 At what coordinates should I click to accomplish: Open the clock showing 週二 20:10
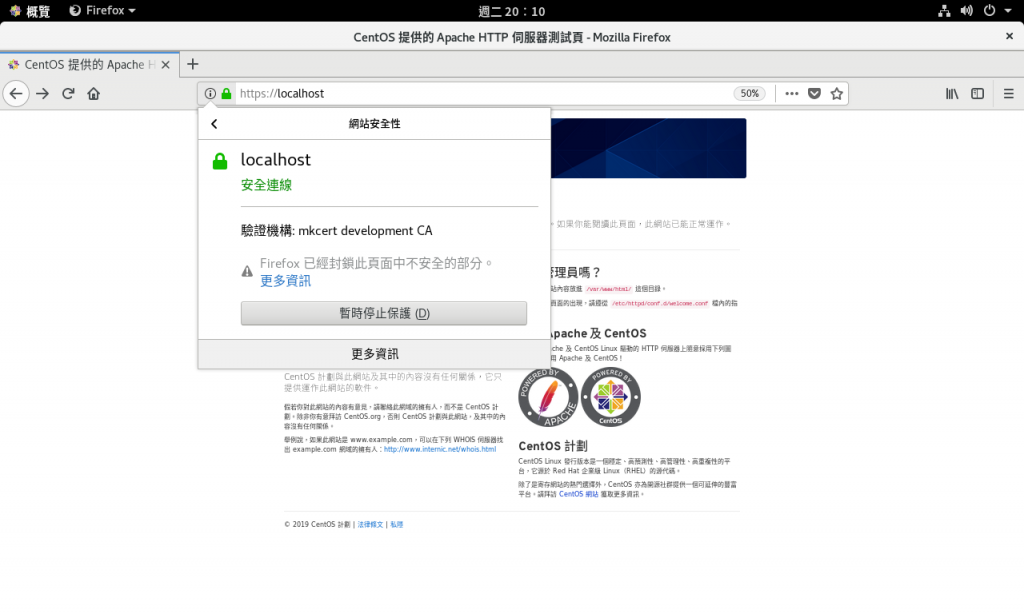tap(511, 11)
